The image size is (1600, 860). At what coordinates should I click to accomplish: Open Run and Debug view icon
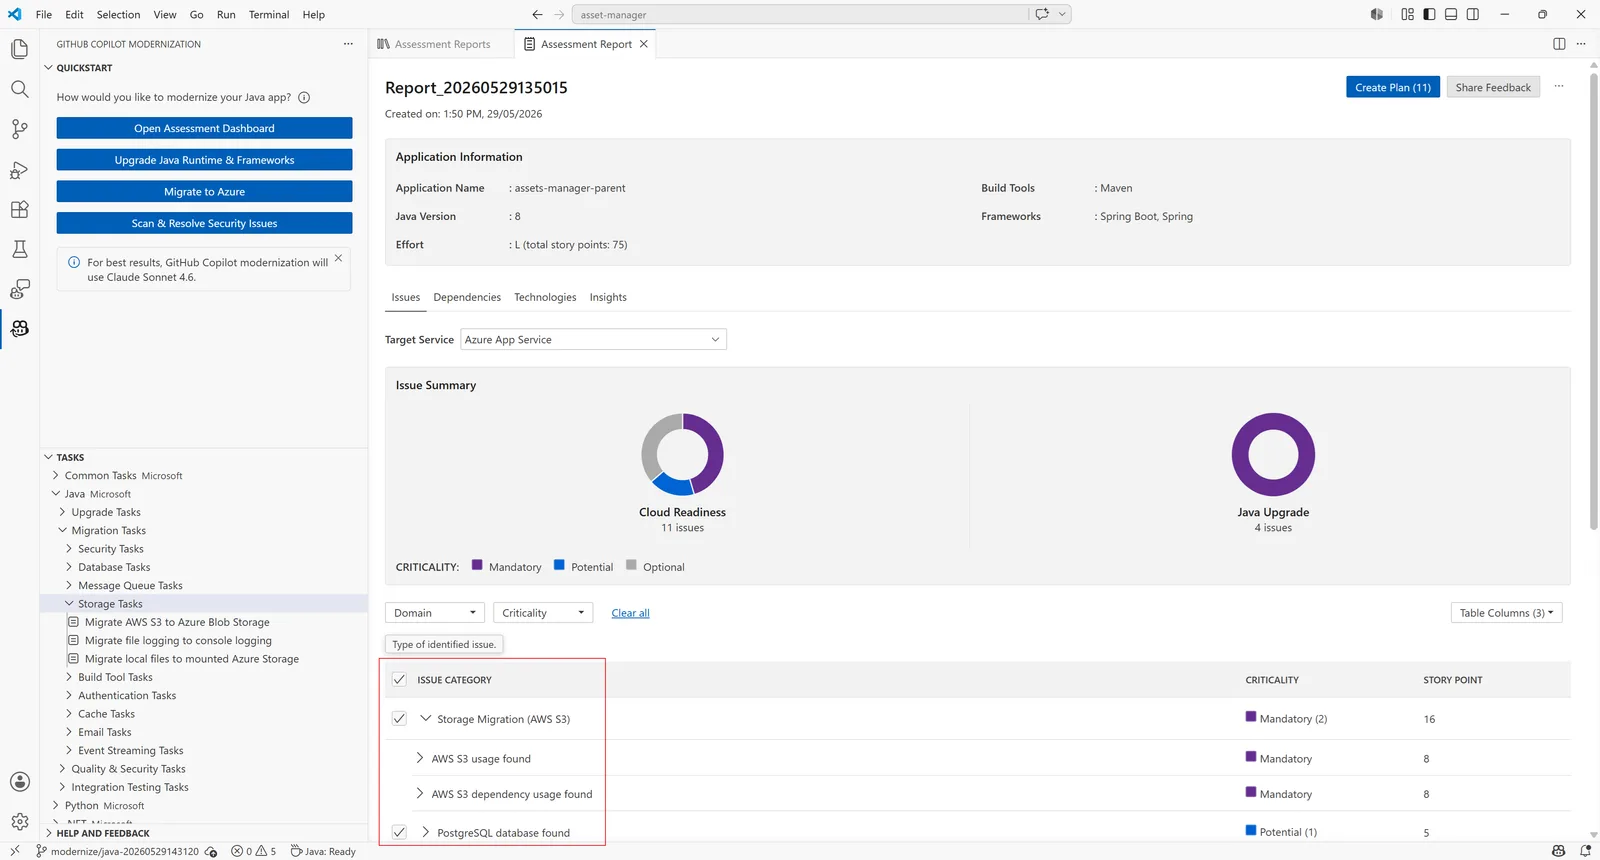click(x=19, y=169)
